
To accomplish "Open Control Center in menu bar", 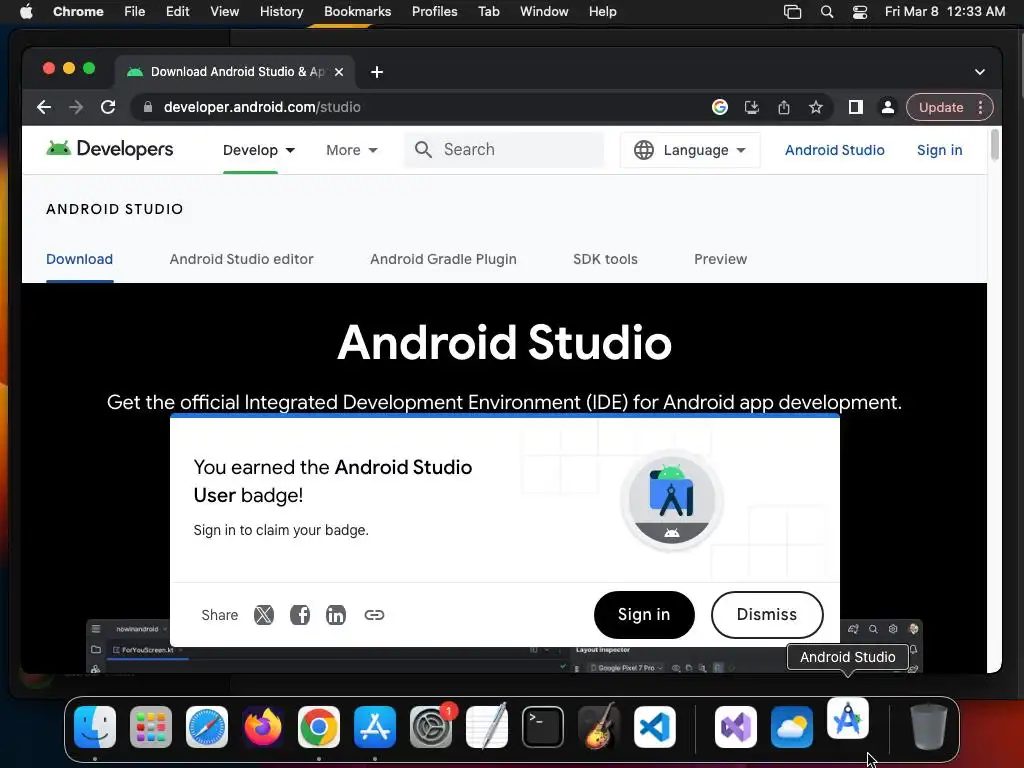I will (x=860, y=12).
